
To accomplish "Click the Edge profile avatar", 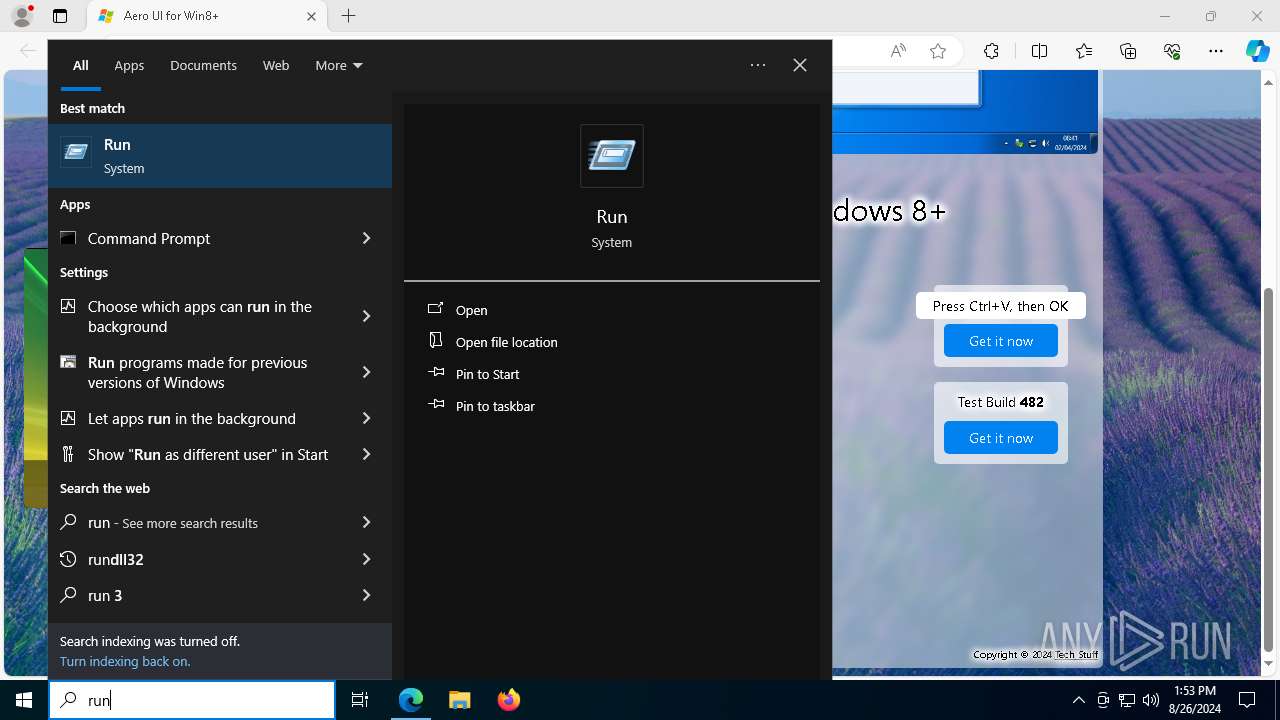I will pyautogui.click(x=22, y=16).
